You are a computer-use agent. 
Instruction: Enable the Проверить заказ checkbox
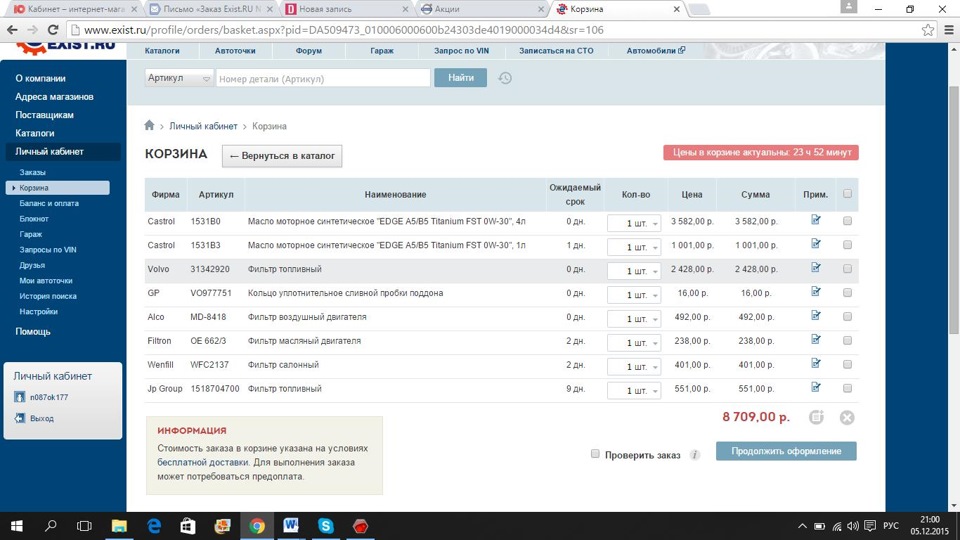click(x=595, y=454)
